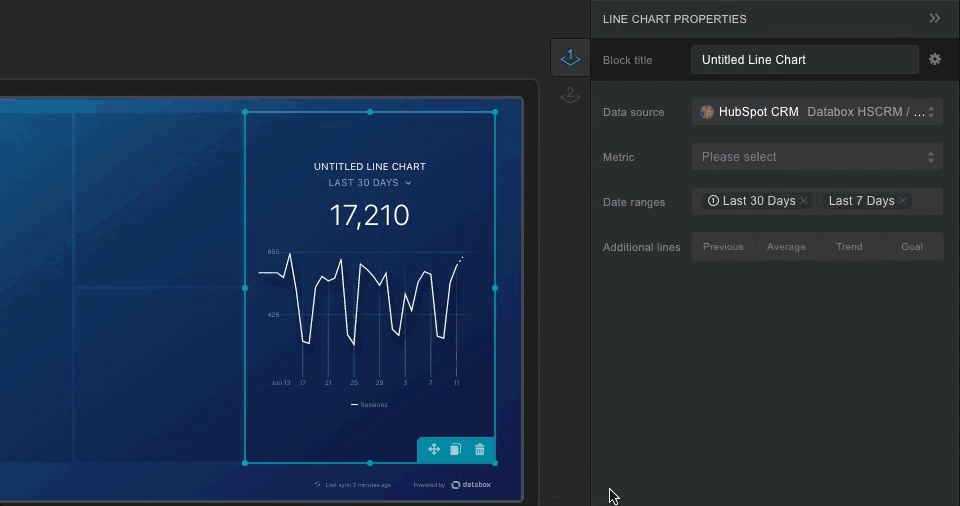
Task: Select the second datablock layer icon
Action: [x=570, y=96]
